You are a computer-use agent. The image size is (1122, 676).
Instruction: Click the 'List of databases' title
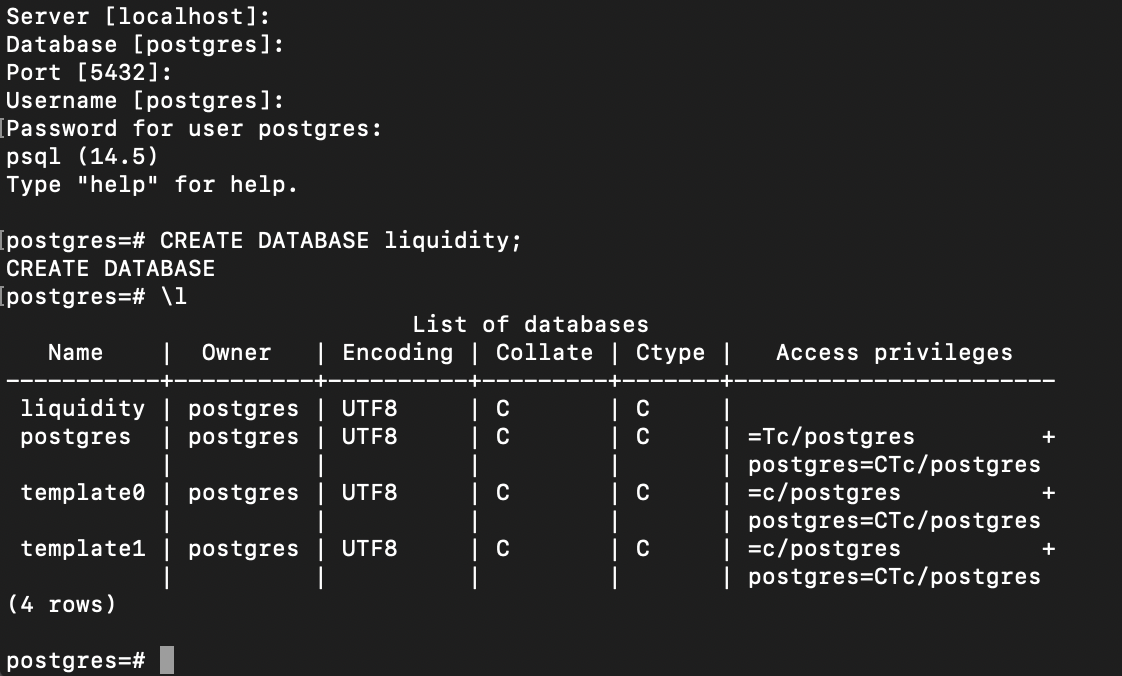pyautogui.click(x=530, y=325)
